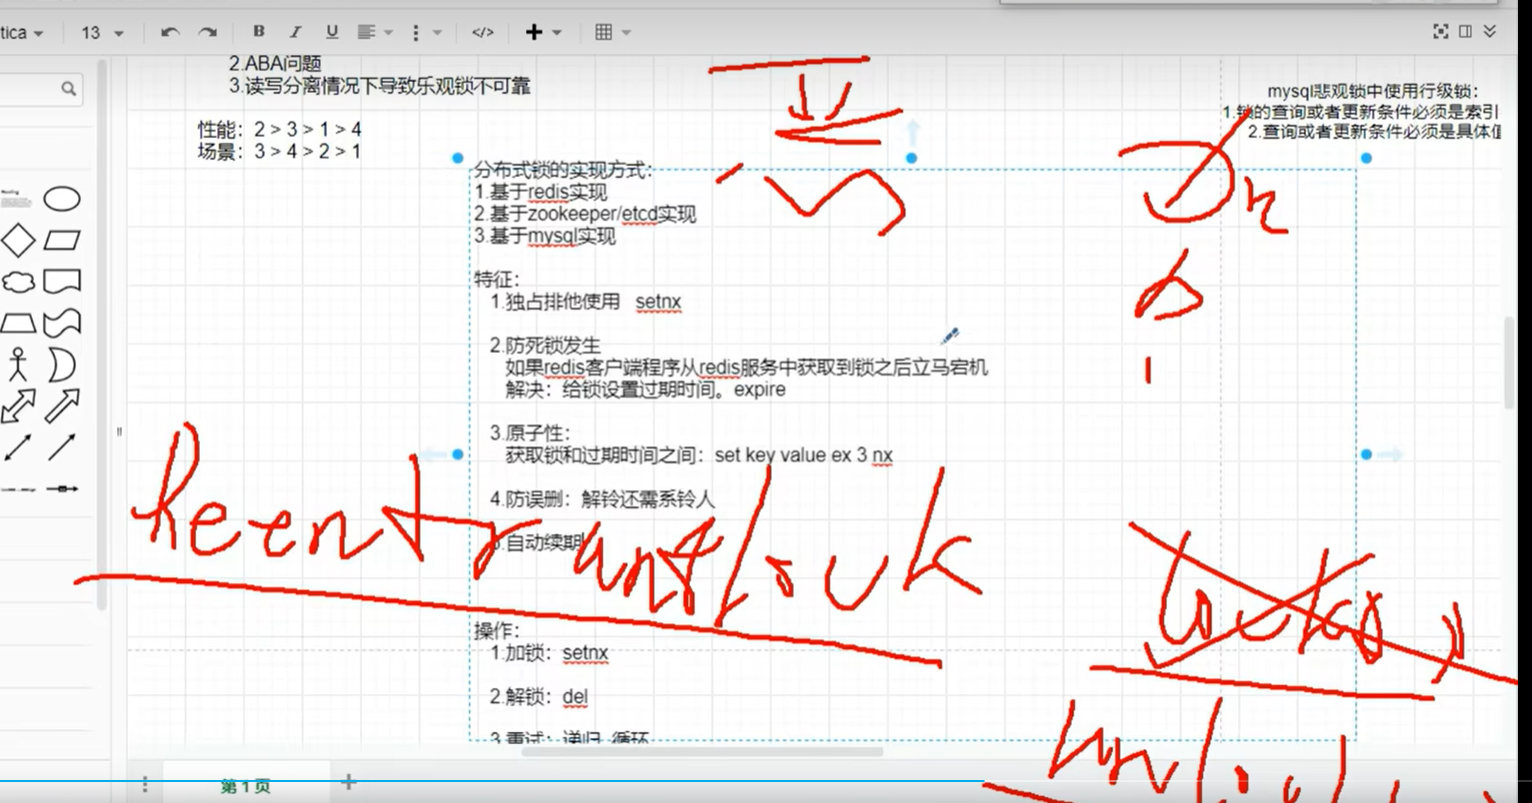This screenshot has width=1532, height=803.
Task: Click the text '2.解锁:del'
Action: pos(539,696)
